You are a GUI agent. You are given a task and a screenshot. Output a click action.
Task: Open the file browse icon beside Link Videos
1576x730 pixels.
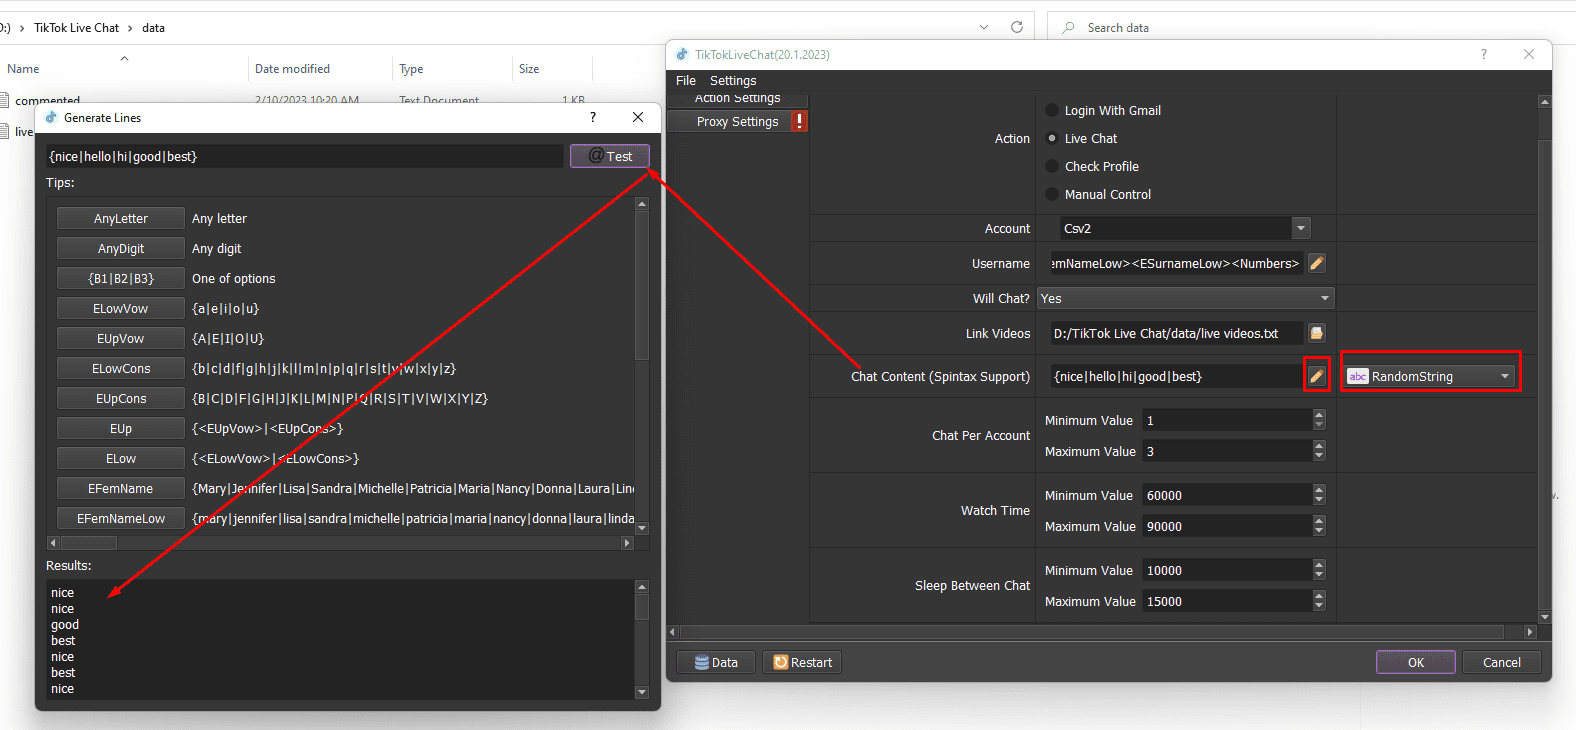(1317, 333)
